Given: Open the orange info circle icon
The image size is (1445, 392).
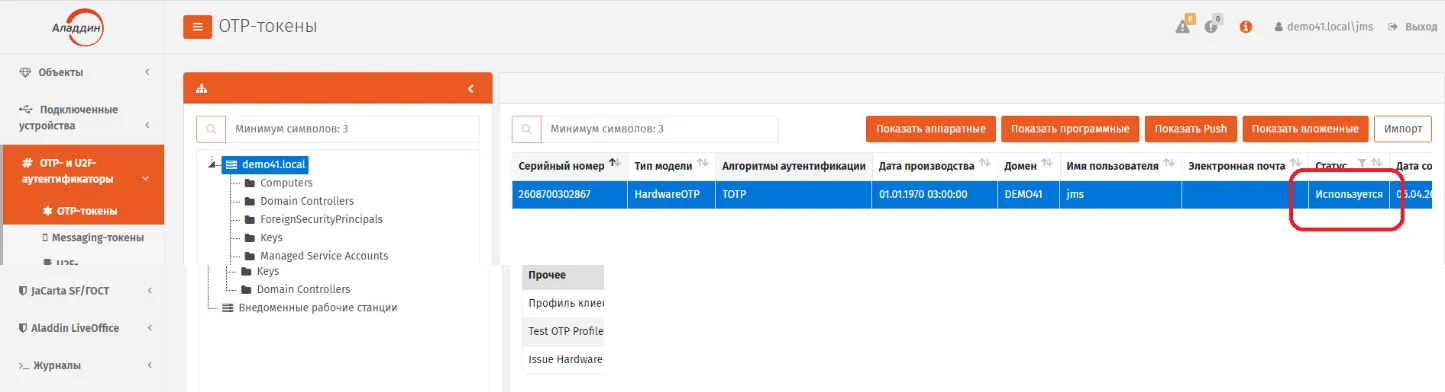Looking at the screenshot, I should (x=1246, y=27).
